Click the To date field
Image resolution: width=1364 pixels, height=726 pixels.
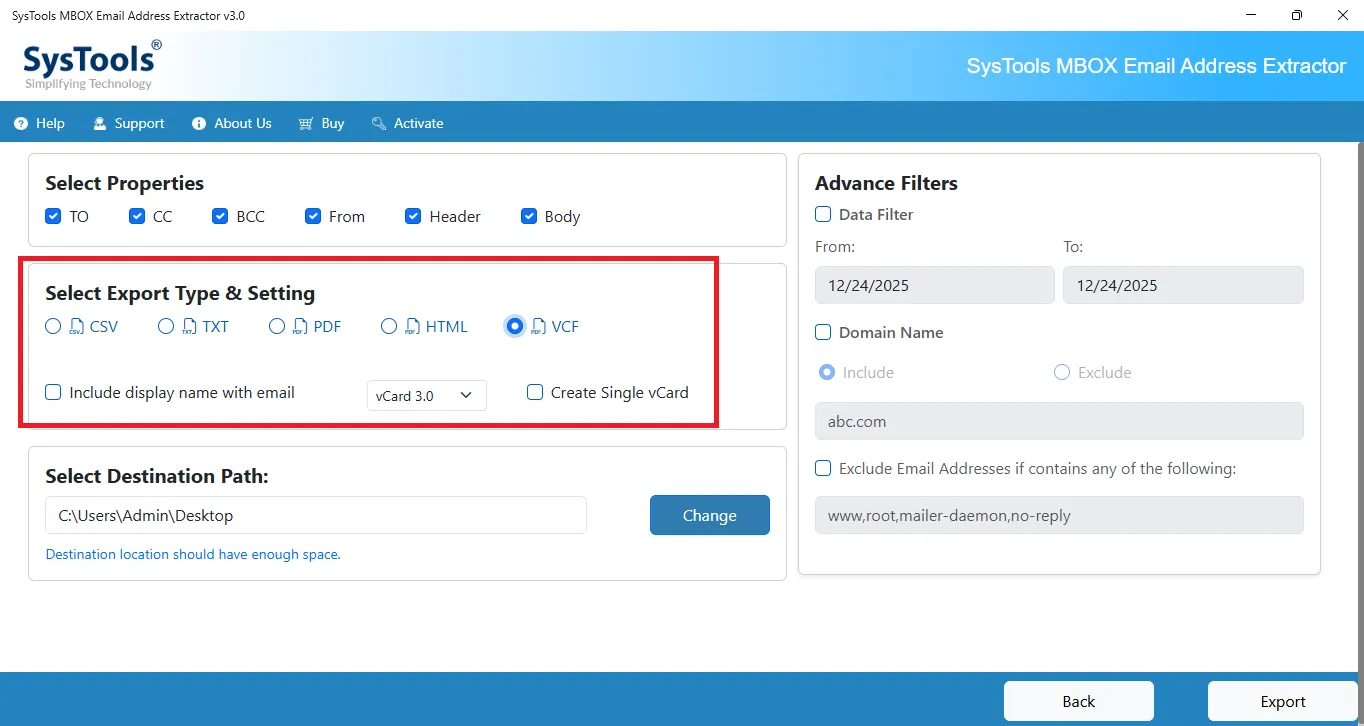1183,285
